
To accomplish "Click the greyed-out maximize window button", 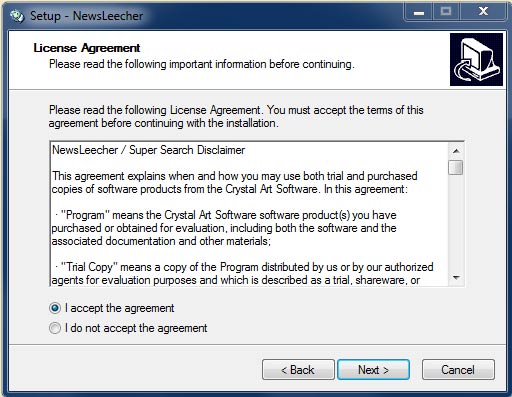I will 446,12.
